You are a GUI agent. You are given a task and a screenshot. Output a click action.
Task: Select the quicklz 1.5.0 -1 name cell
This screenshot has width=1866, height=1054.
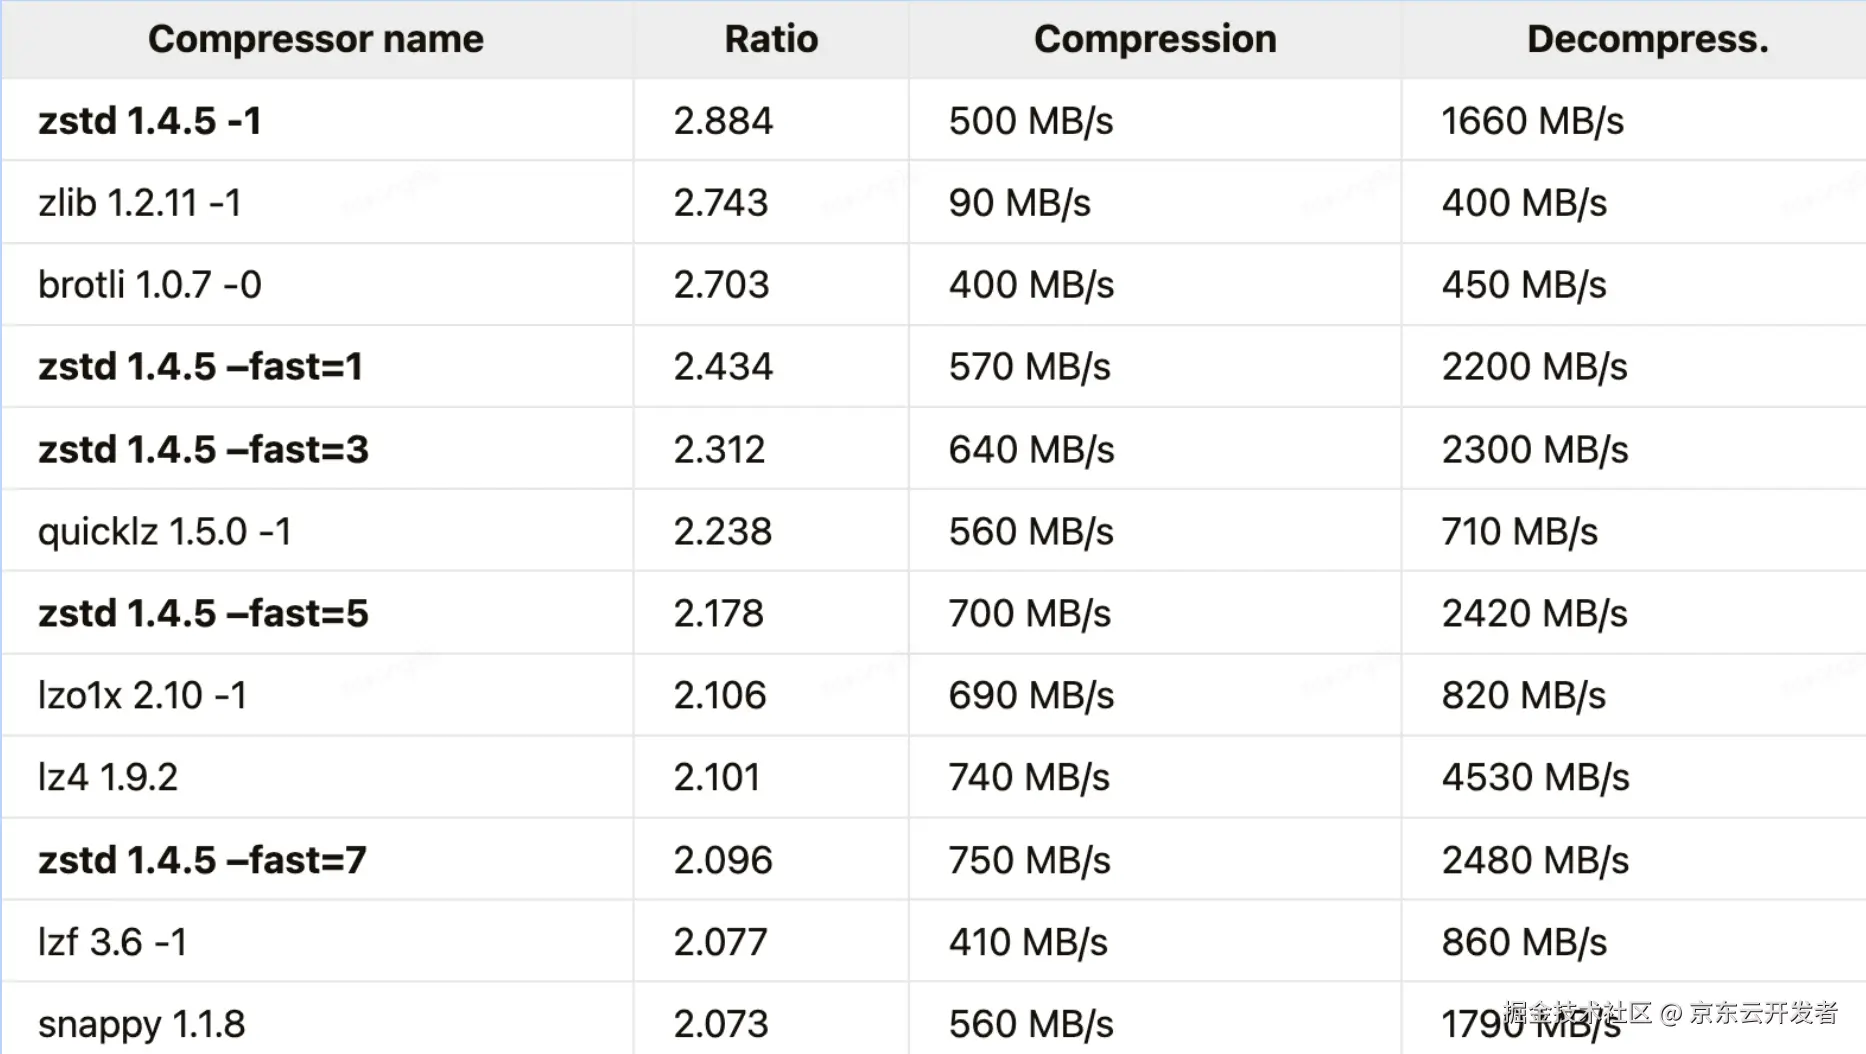tap(165, 532)
